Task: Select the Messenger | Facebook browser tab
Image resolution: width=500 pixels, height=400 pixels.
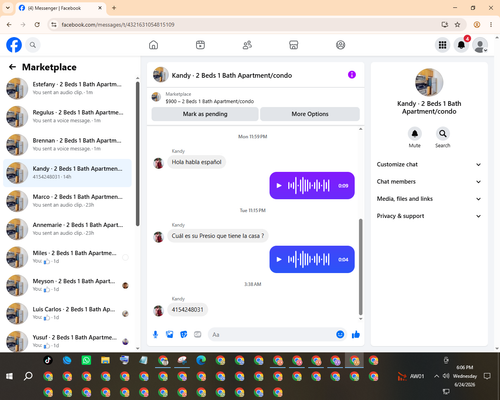Action: click(x=61, y=8)
